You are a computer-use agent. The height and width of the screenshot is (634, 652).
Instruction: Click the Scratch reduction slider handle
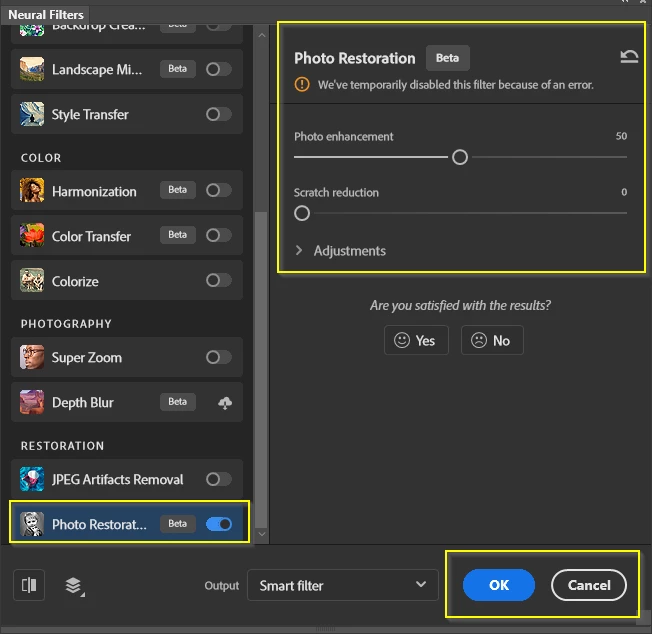(x=302, y=213)
